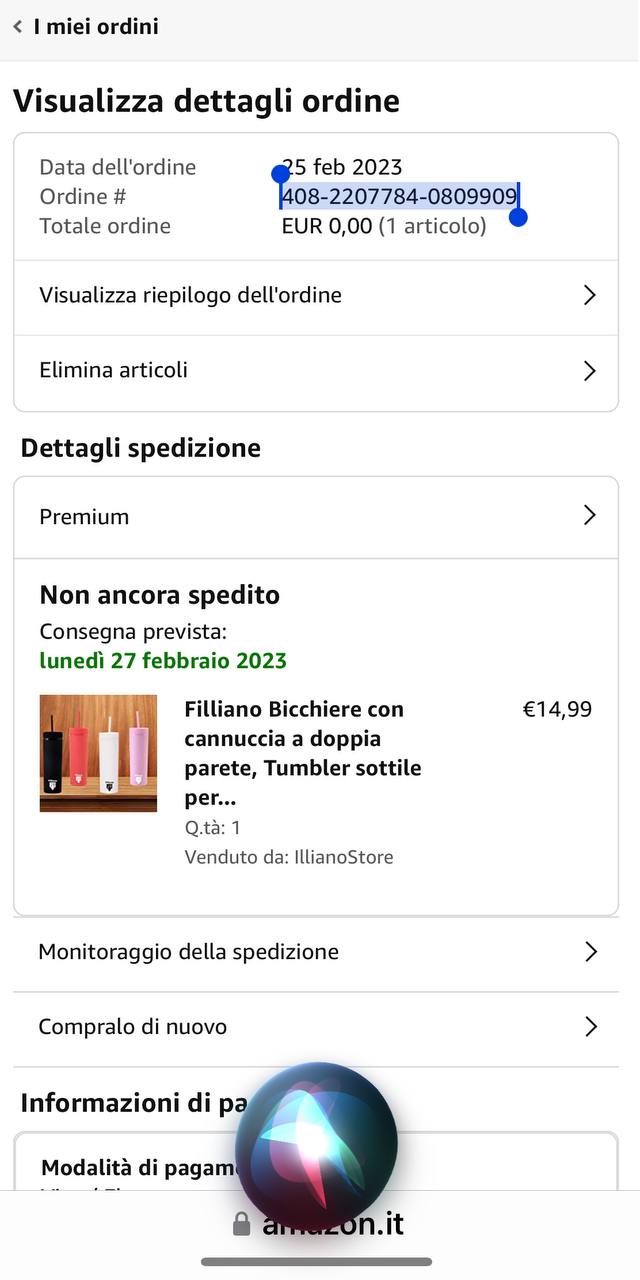Choose Elimina articoli option
The width and height of the screenshot is (640, 1280).
point(114,371)
